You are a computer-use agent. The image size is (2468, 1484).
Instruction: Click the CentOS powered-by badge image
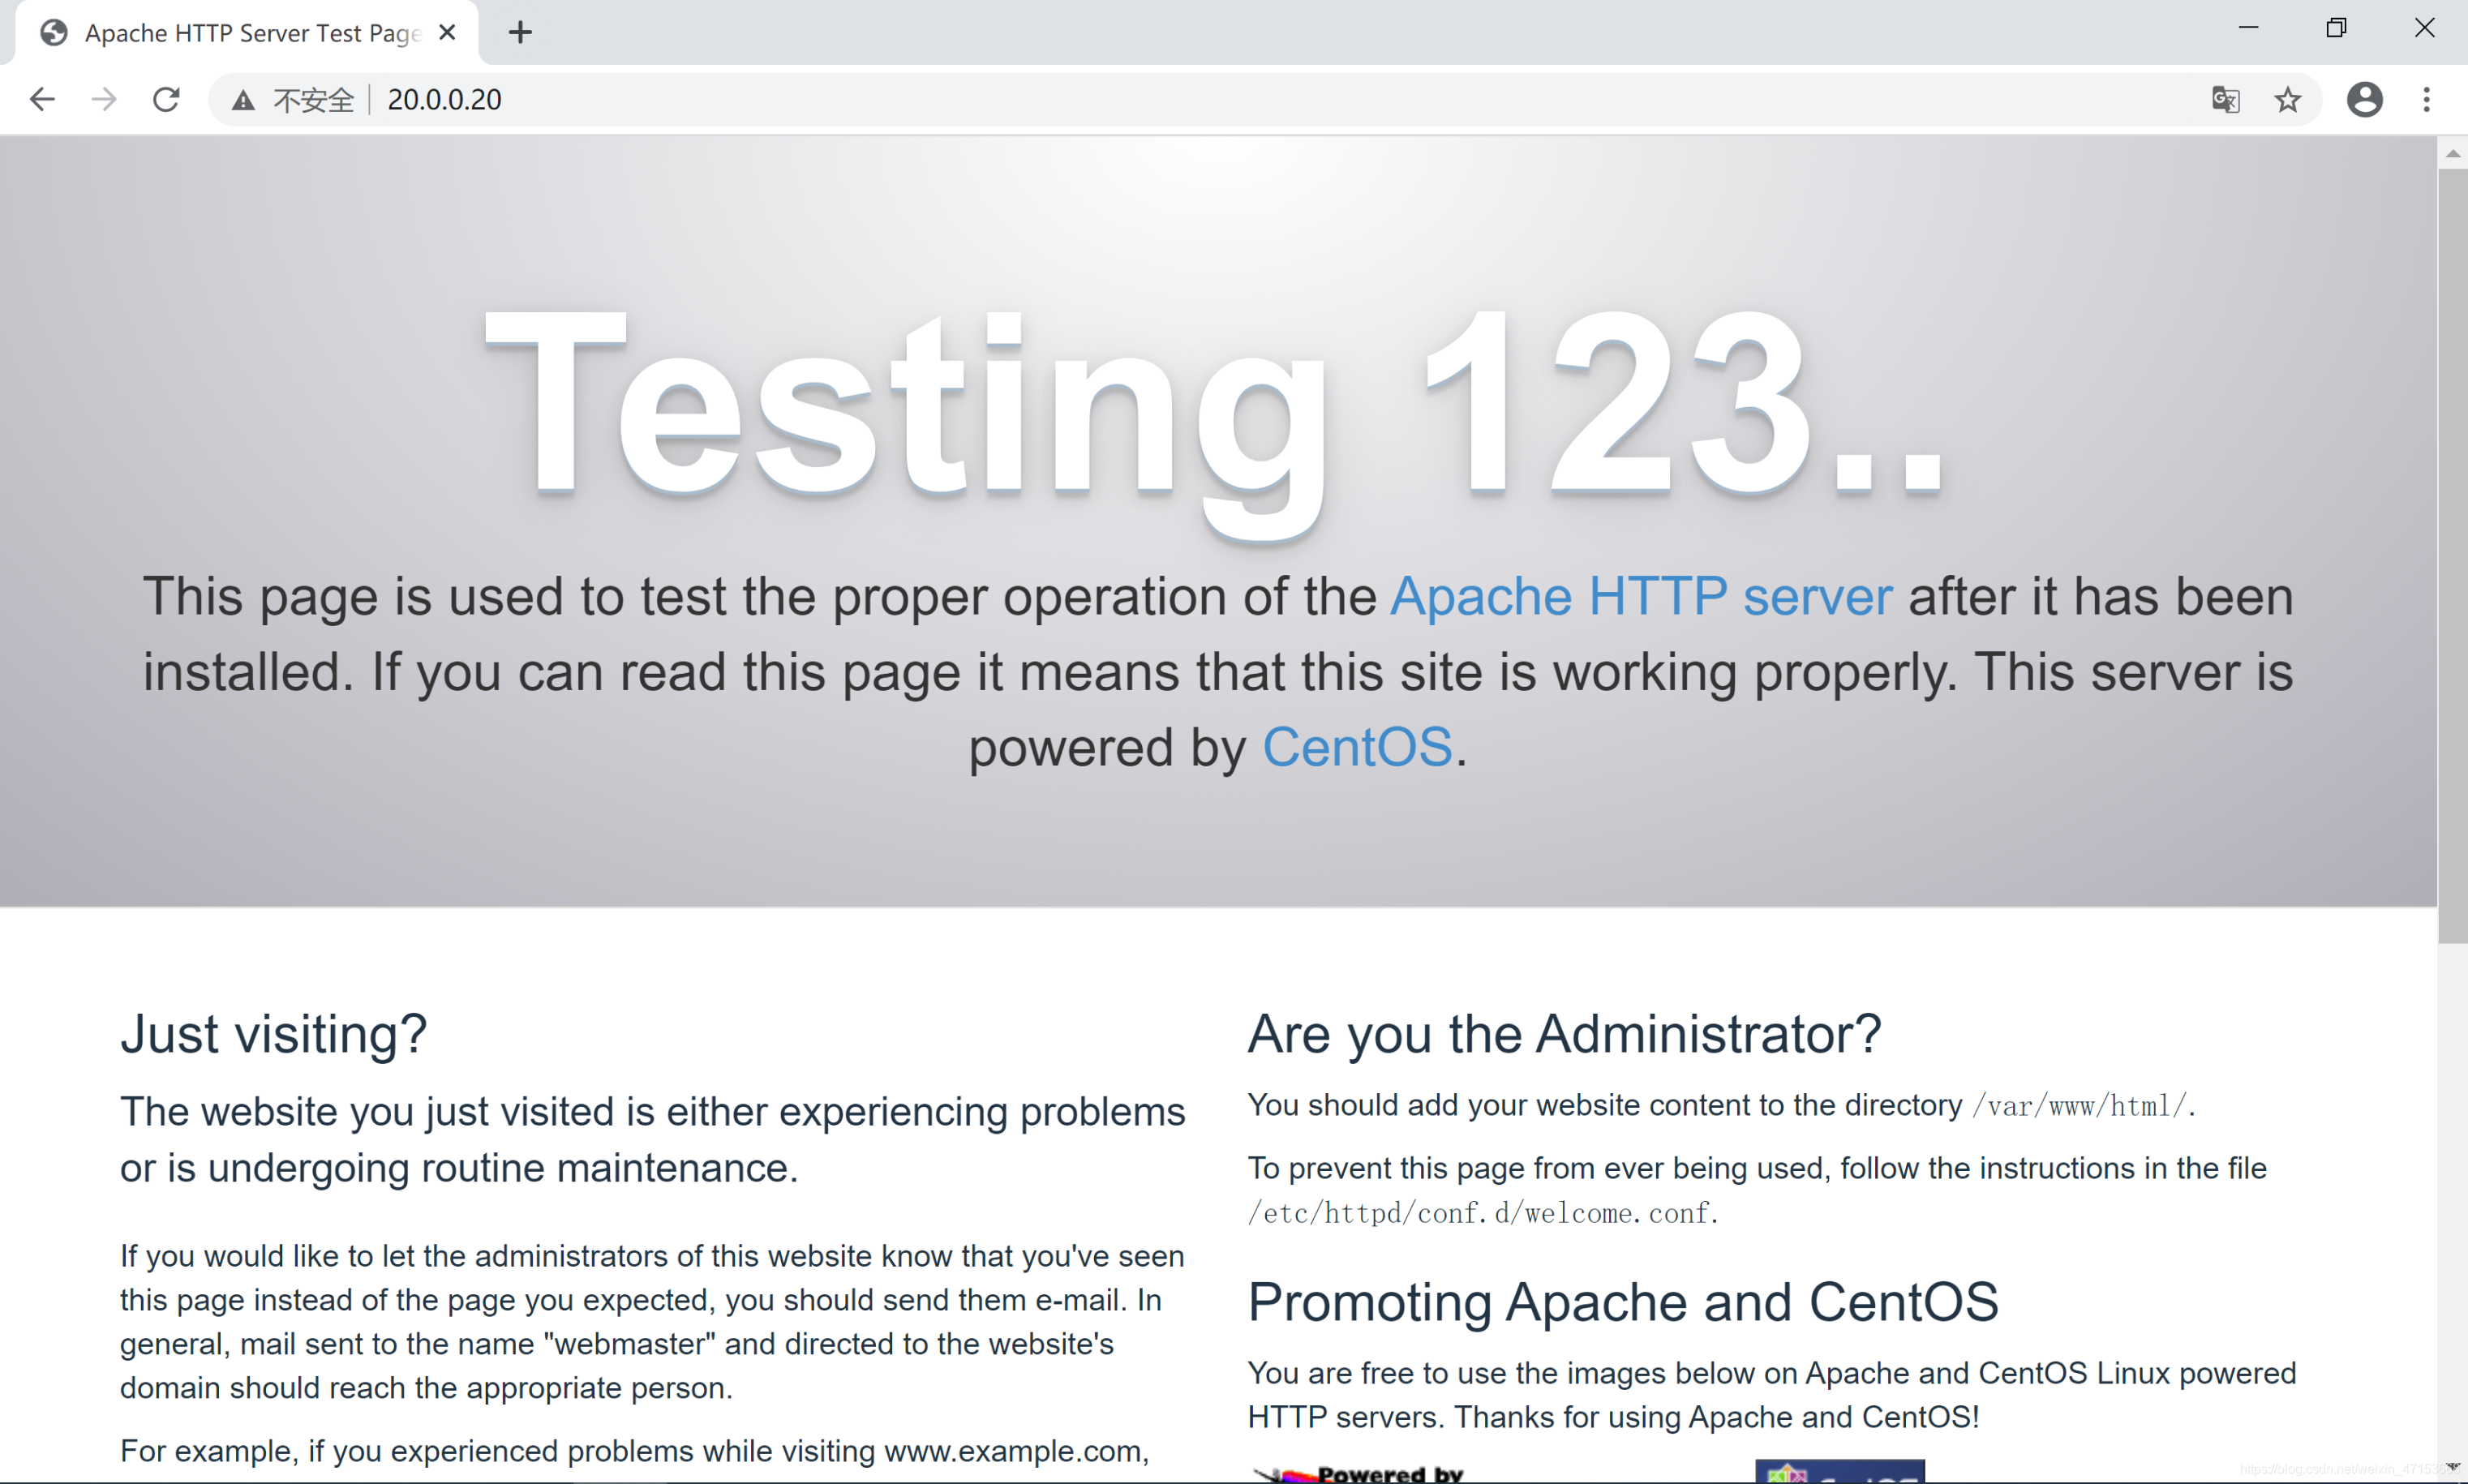[1840, 1472]
